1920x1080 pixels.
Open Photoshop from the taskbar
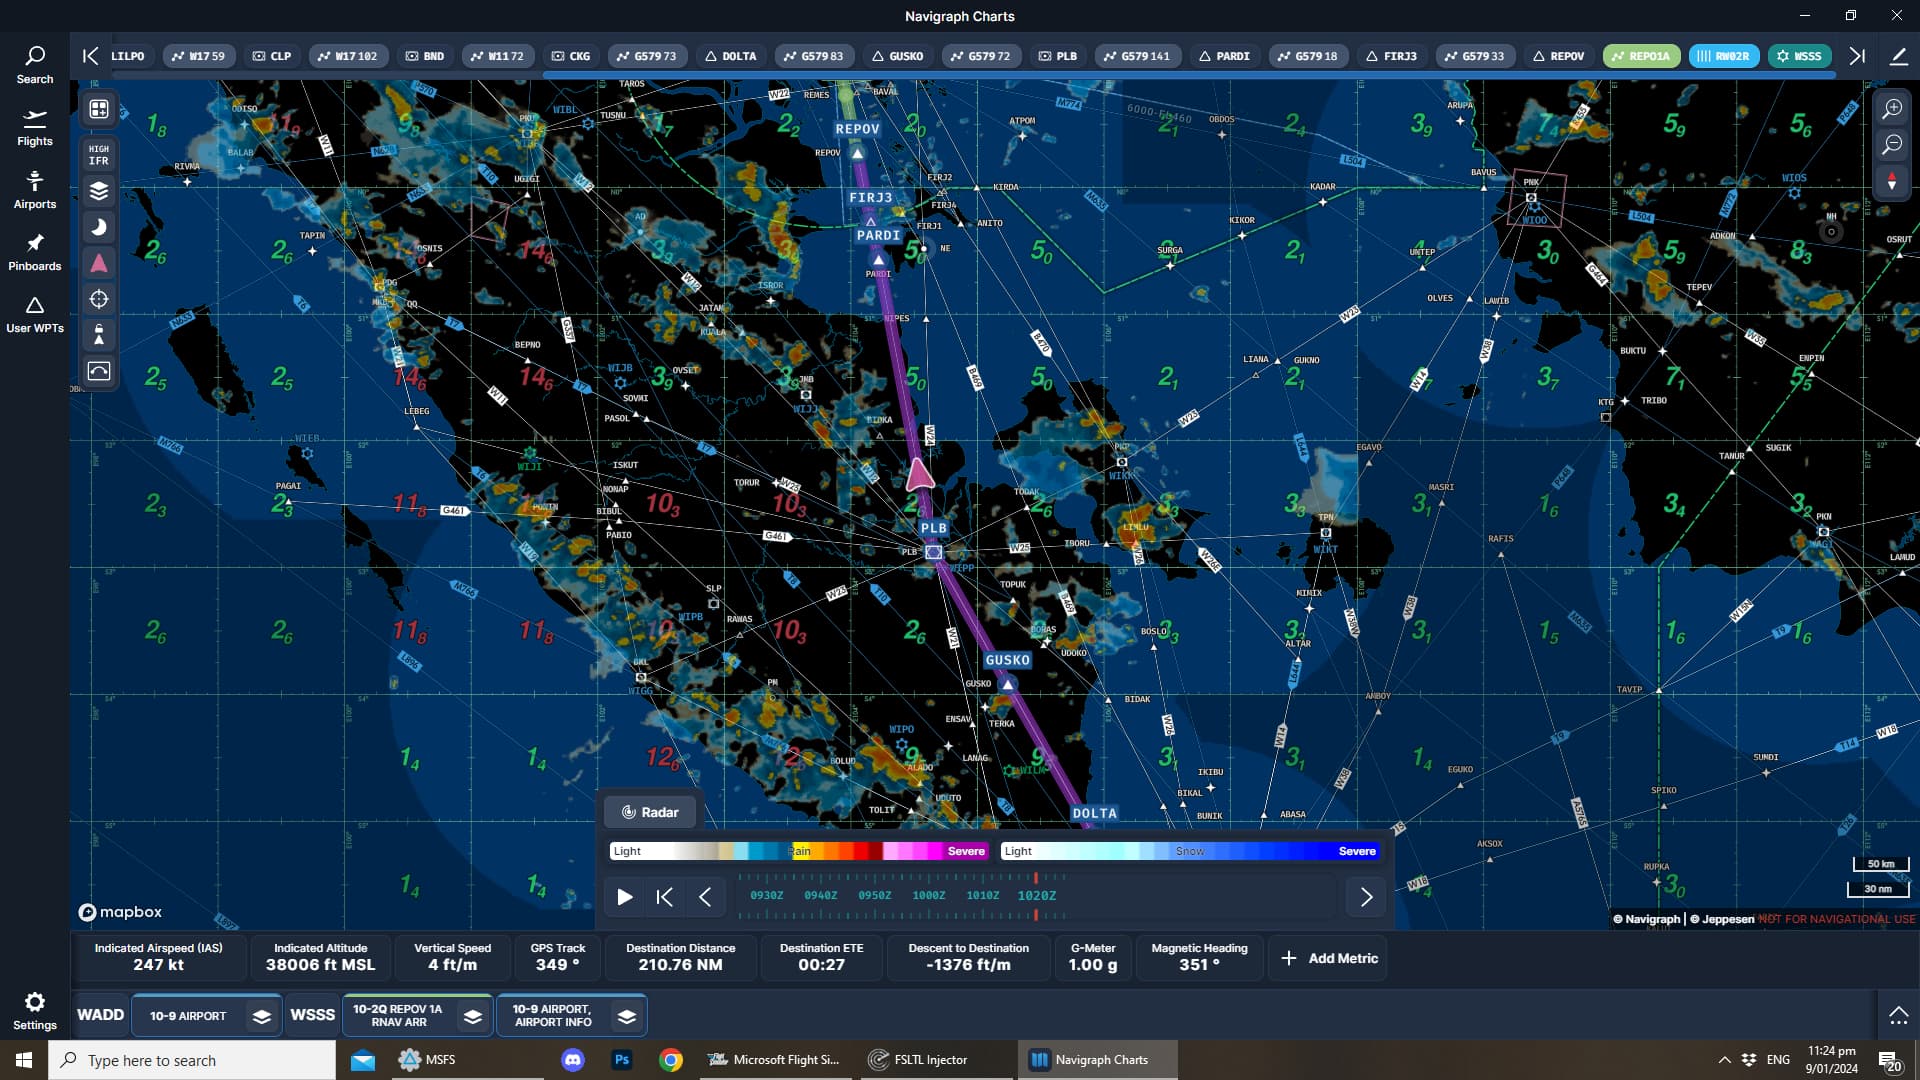coord(622,1060)
